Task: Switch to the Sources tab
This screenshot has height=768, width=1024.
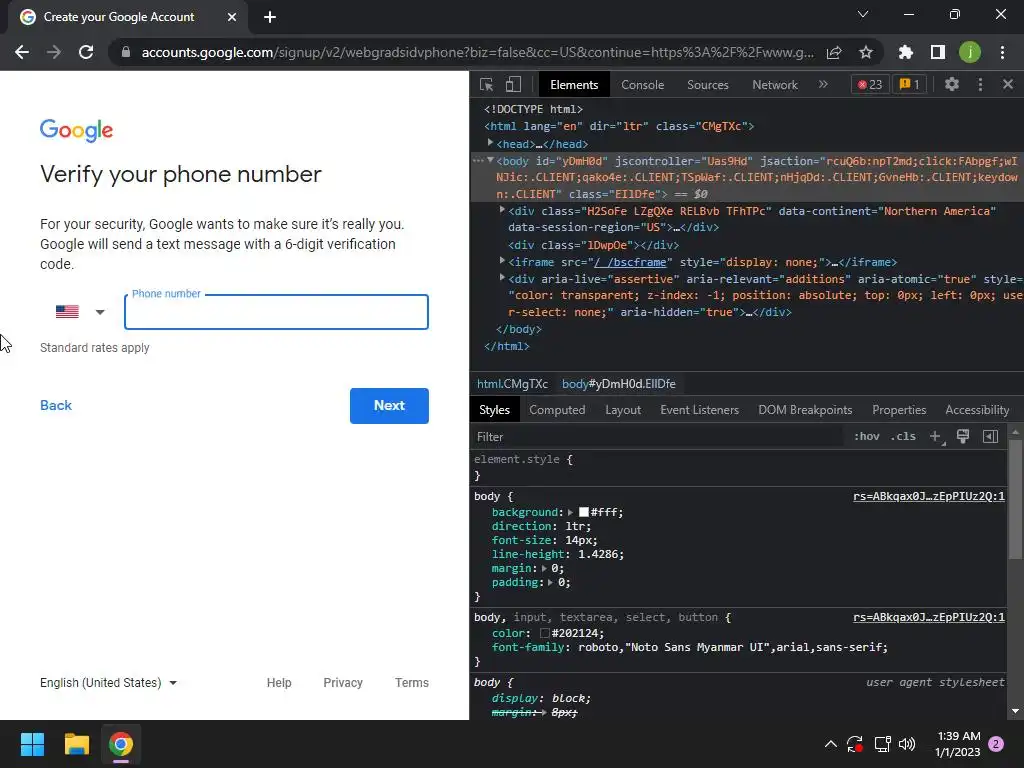Action: point(707,85)
